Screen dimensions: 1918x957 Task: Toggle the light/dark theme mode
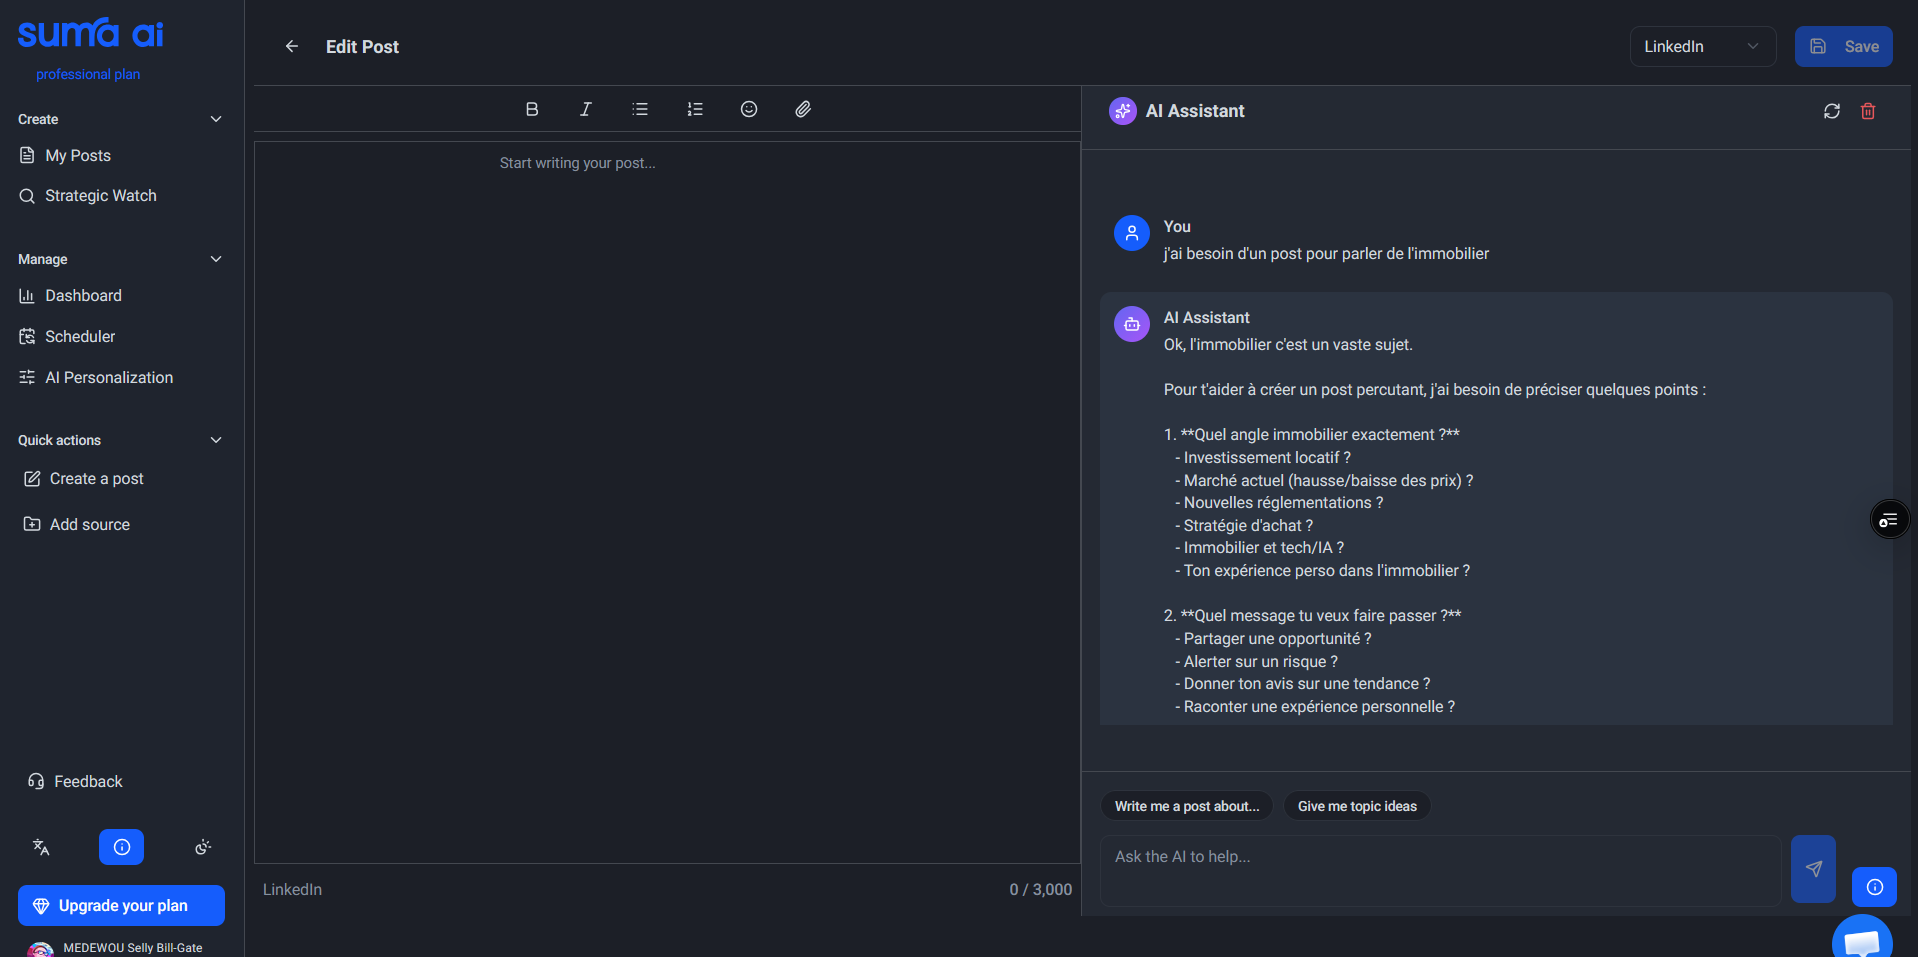[203, 847]
